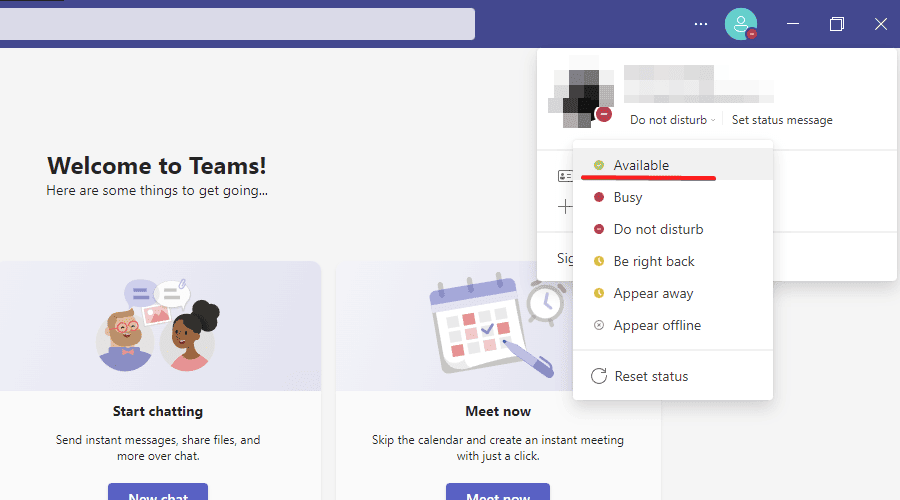Click the search bar at the top
Screen dimensions: 900x500
[x=237, y=24]
